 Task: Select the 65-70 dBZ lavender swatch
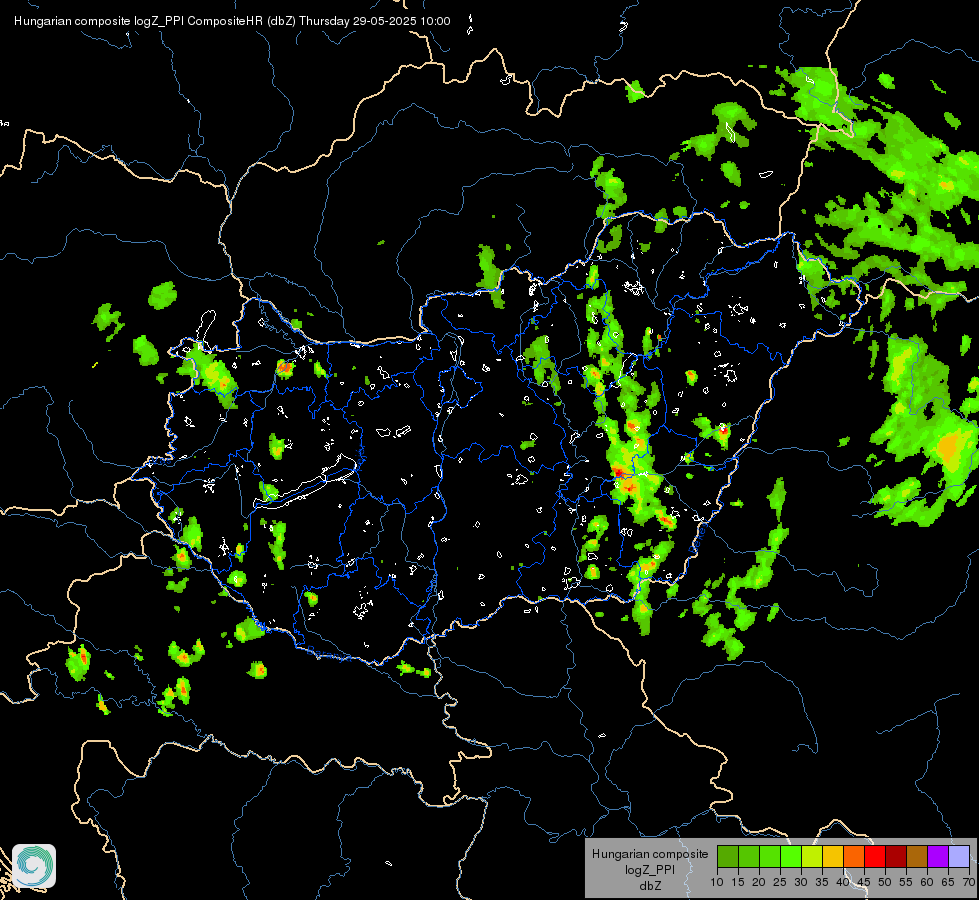point(959,856)
